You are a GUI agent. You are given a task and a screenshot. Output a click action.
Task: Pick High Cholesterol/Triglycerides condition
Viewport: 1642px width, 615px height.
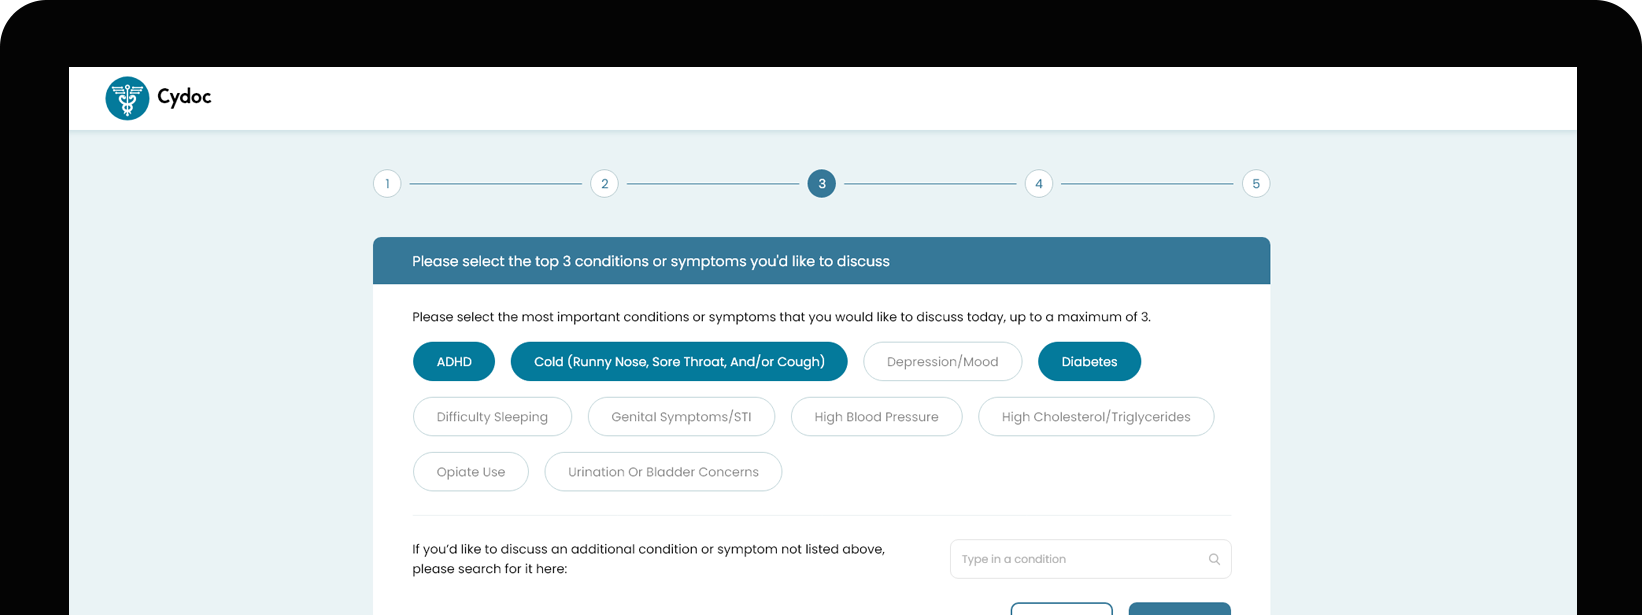pyautogui.click(x=1096, y=417)
